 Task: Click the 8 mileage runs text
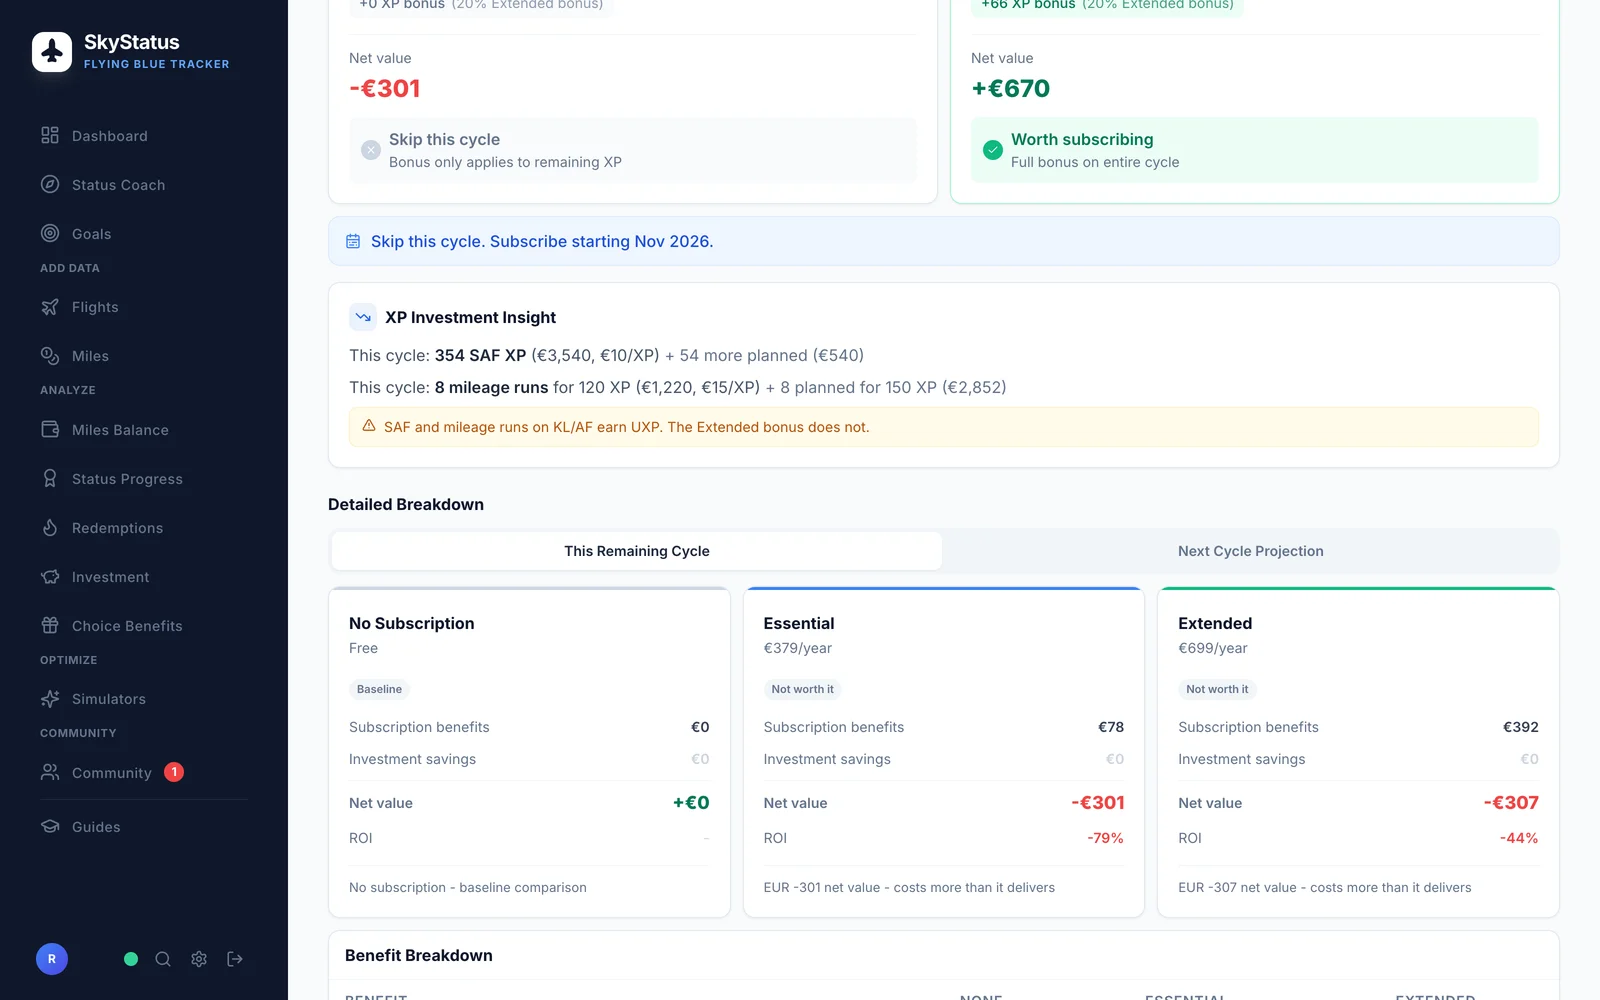point(491,387)
